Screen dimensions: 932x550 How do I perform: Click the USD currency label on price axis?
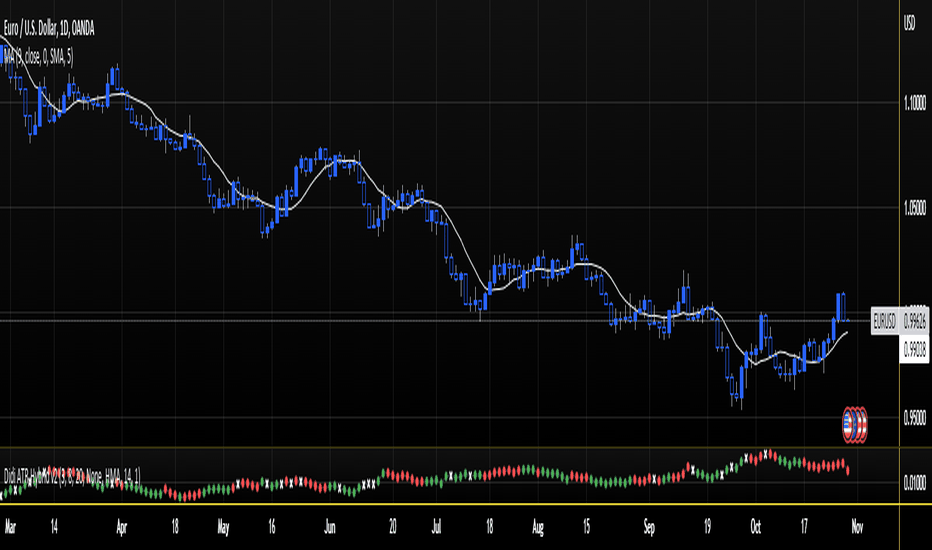pos(909,24)
